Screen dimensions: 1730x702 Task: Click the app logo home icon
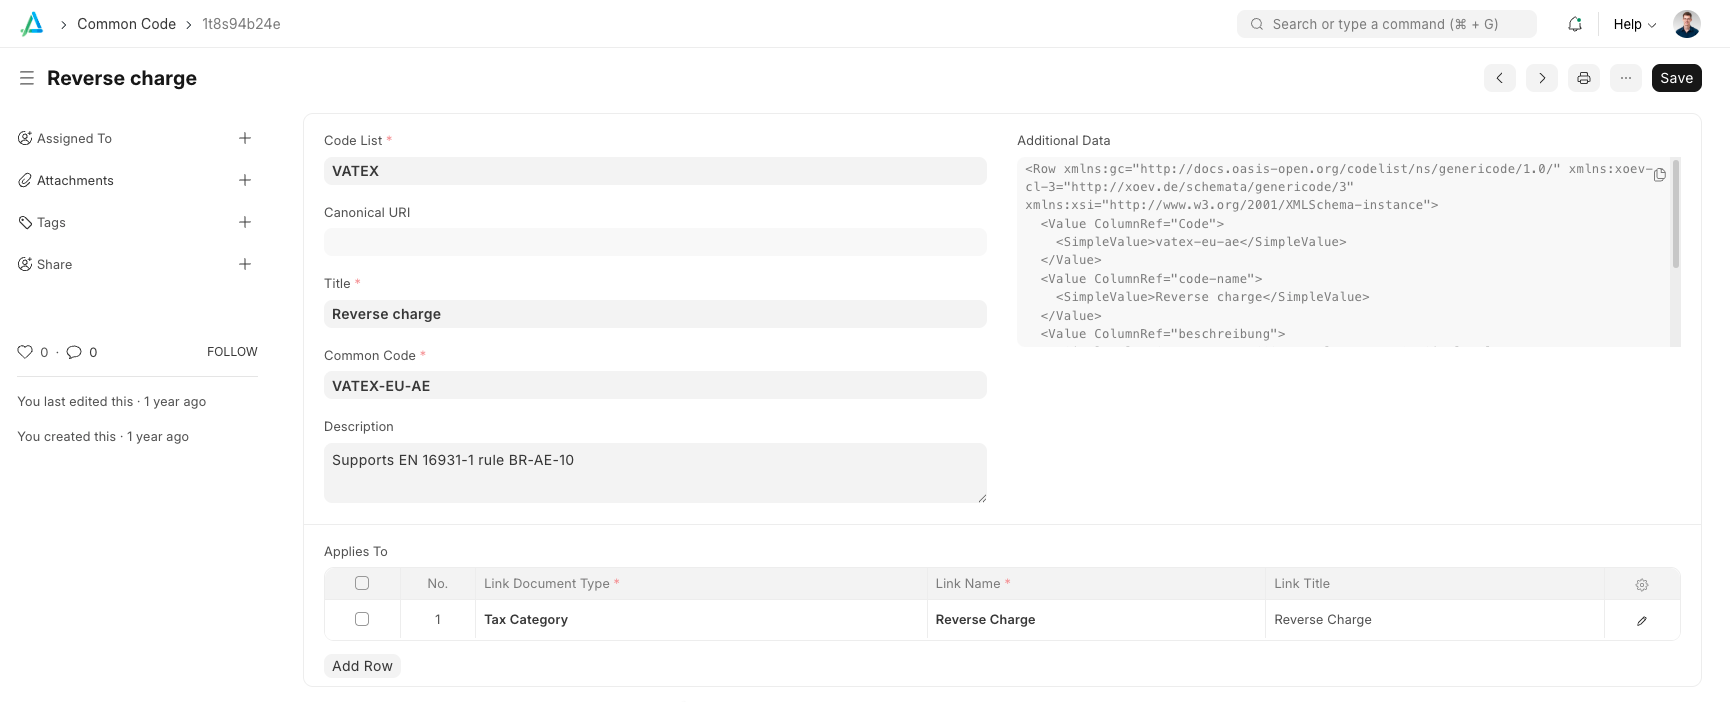click(32, 24)
